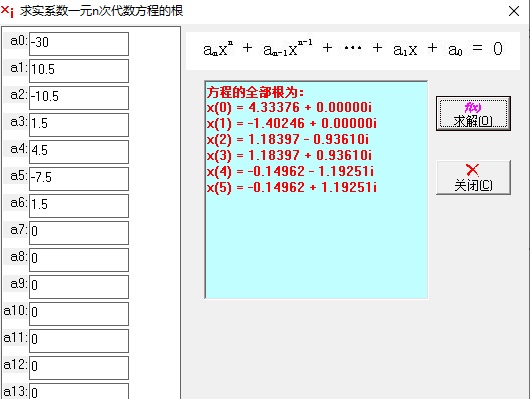Focus the a8 coefficient input field
Viewport: 530px width, 399px height.
click(x=79, y=260)
